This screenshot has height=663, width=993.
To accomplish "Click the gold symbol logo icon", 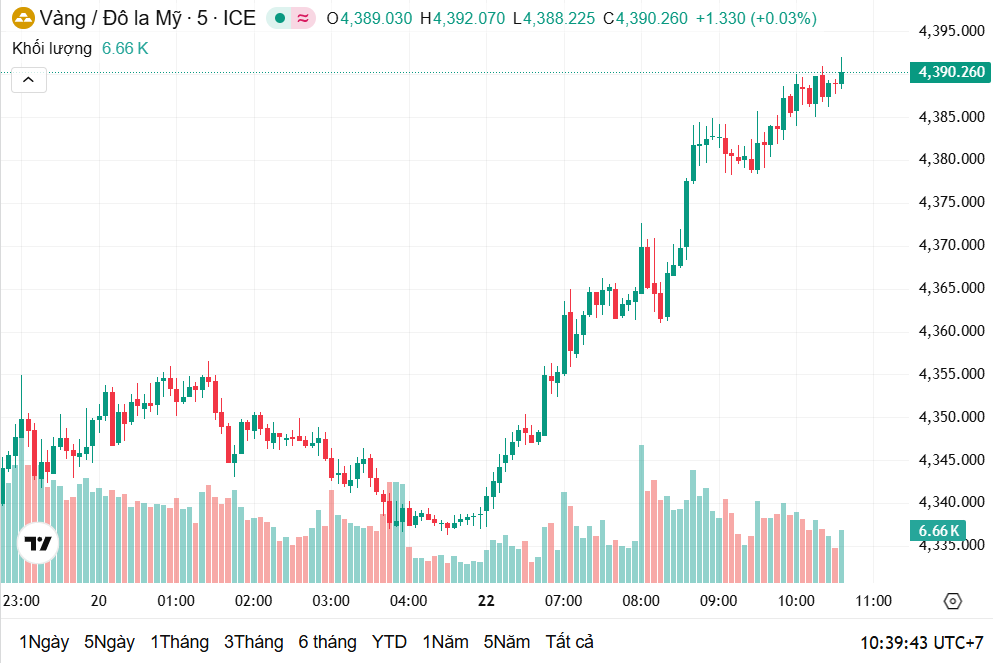I will (22, 18).
